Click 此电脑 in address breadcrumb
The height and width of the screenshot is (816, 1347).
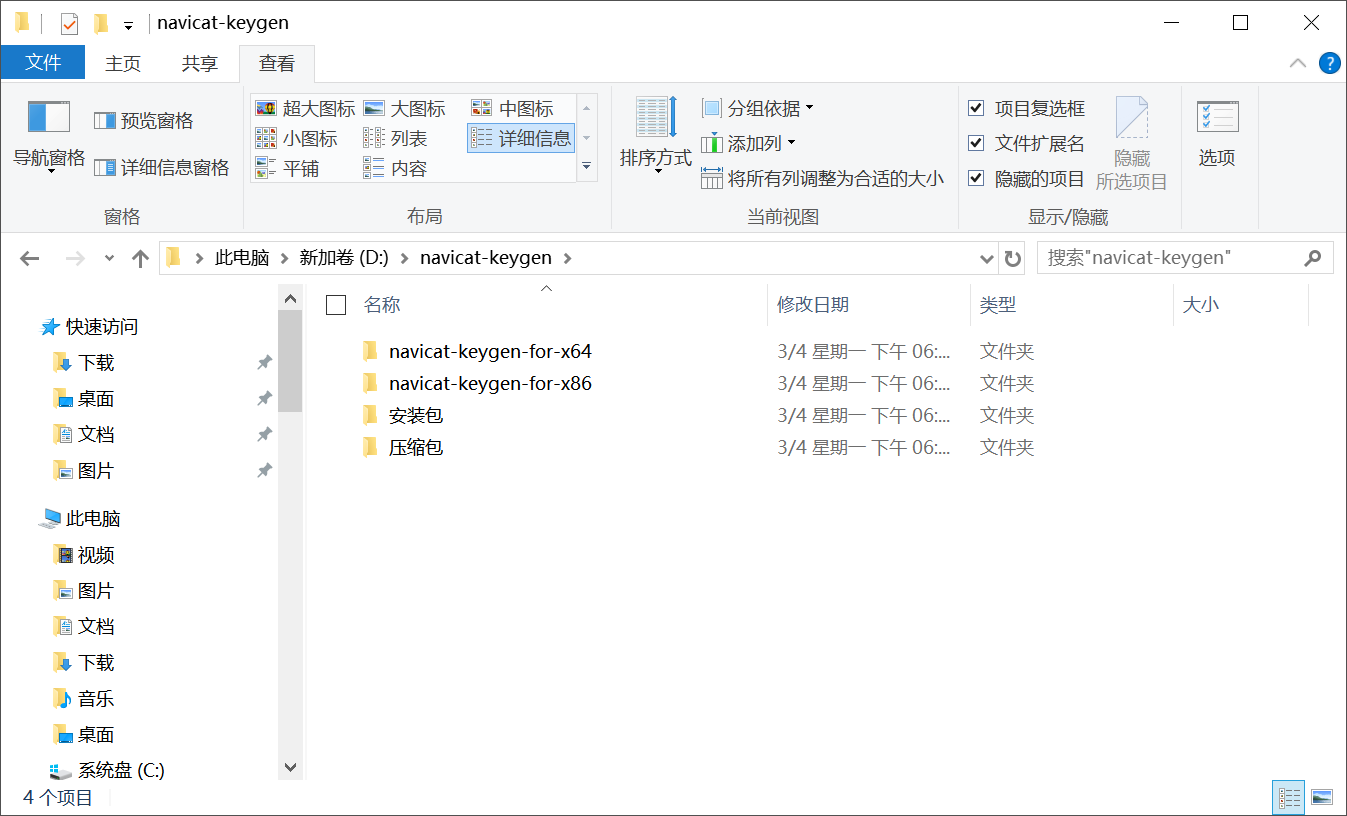click(243, 258)
